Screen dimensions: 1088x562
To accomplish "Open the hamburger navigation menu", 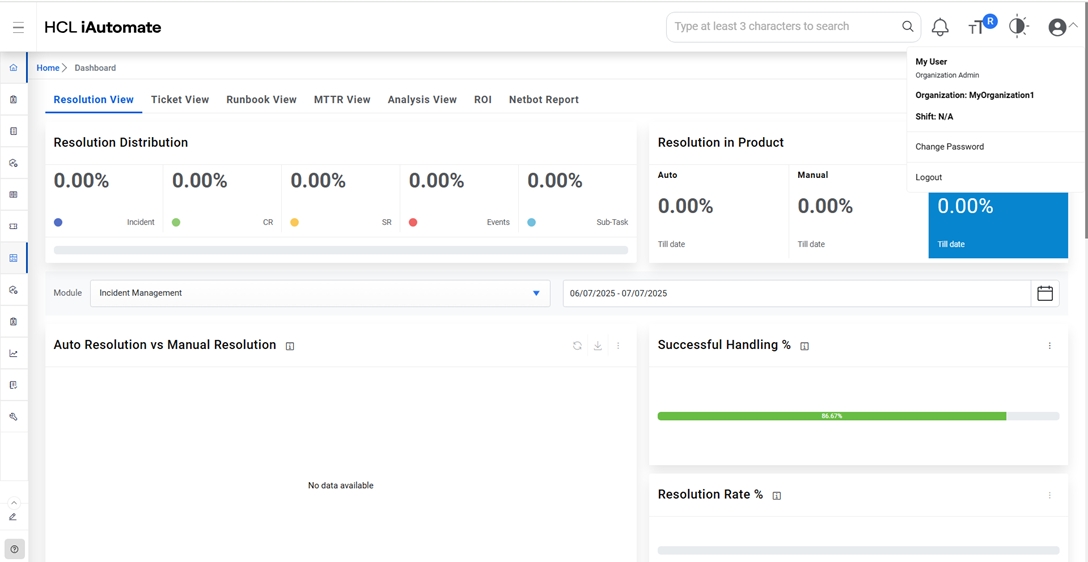I will 18,27.
